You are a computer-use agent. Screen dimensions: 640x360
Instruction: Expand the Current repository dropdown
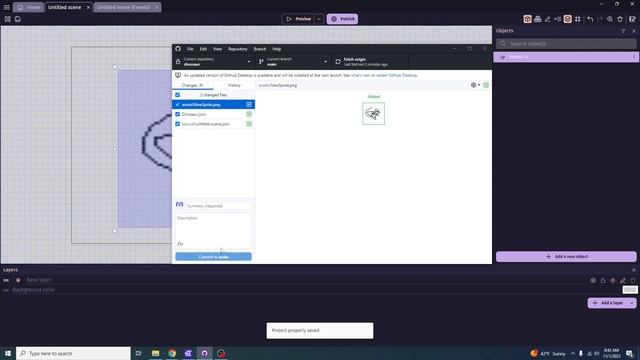click(x=213, y=62)
